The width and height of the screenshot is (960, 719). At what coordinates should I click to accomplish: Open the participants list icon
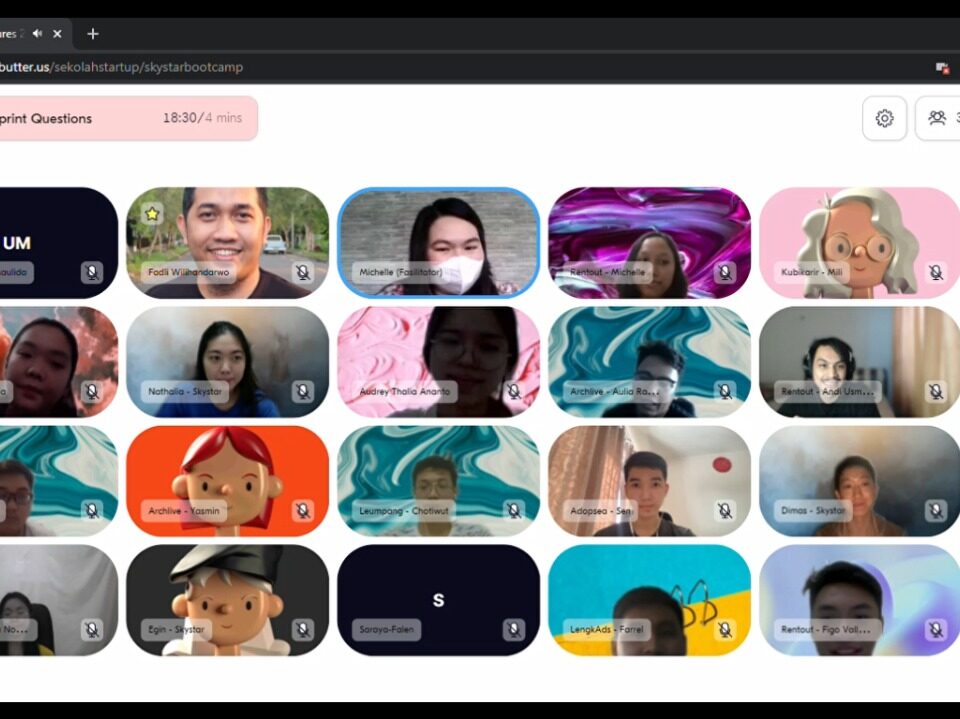(937, 119)
